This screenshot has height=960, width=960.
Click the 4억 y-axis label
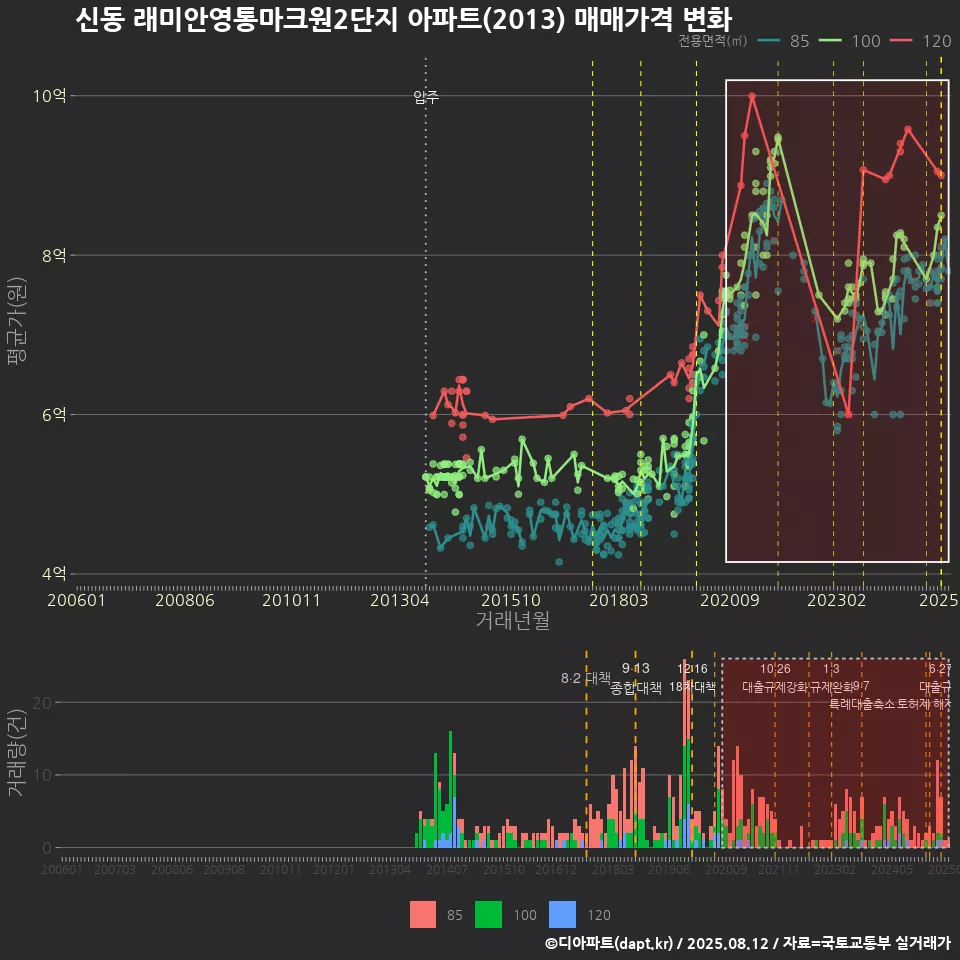[x=54, y=574]
